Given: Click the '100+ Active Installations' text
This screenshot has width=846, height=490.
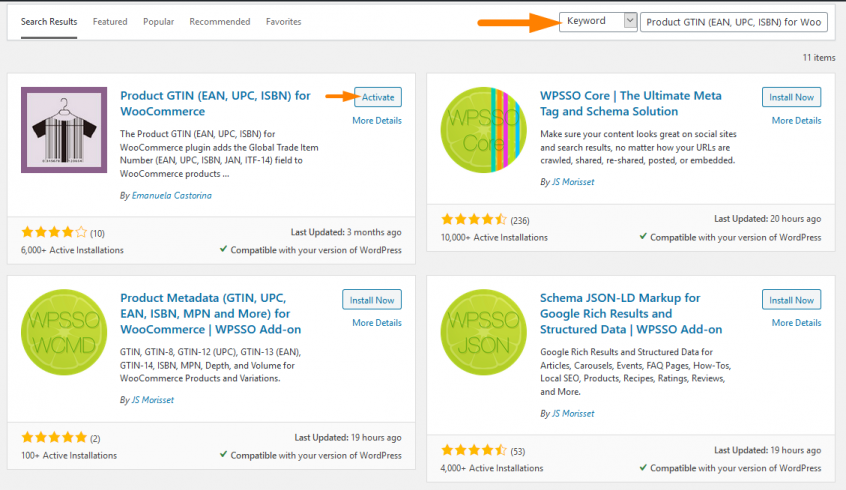Looking at the screenshot, I should pyautogui.click(x=69, y=455).
